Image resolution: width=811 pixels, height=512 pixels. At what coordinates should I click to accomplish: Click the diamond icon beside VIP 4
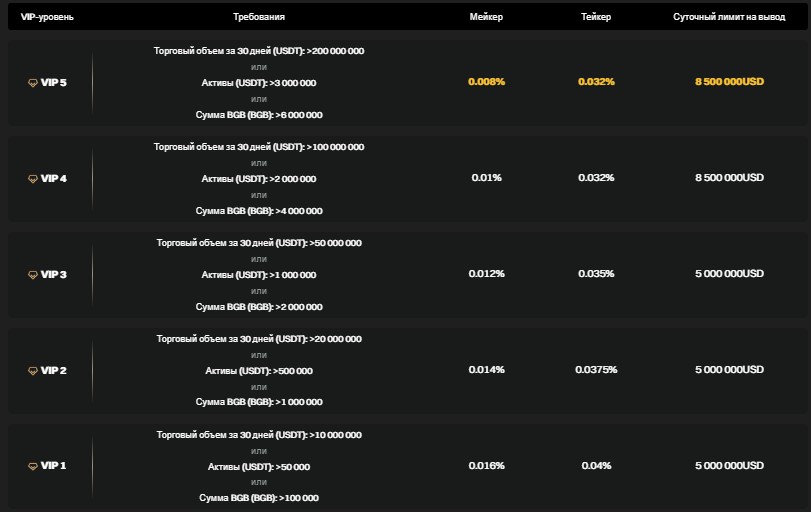coord(32,178)
